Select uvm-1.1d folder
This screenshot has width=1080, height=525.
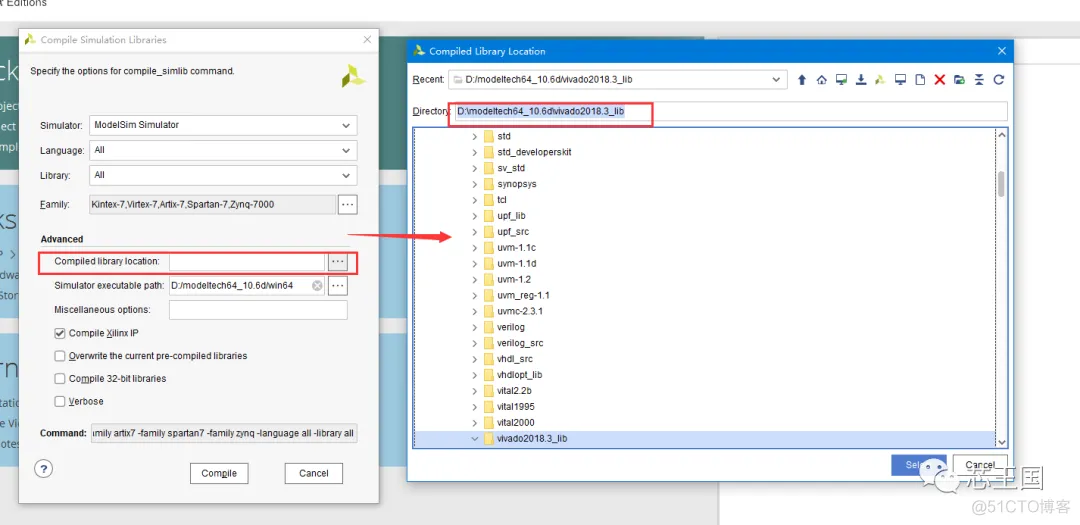pos(517,263)
